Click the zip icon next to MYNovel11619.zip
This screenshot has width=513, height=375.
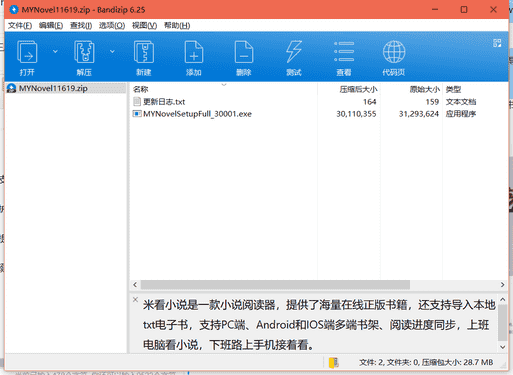11,88
